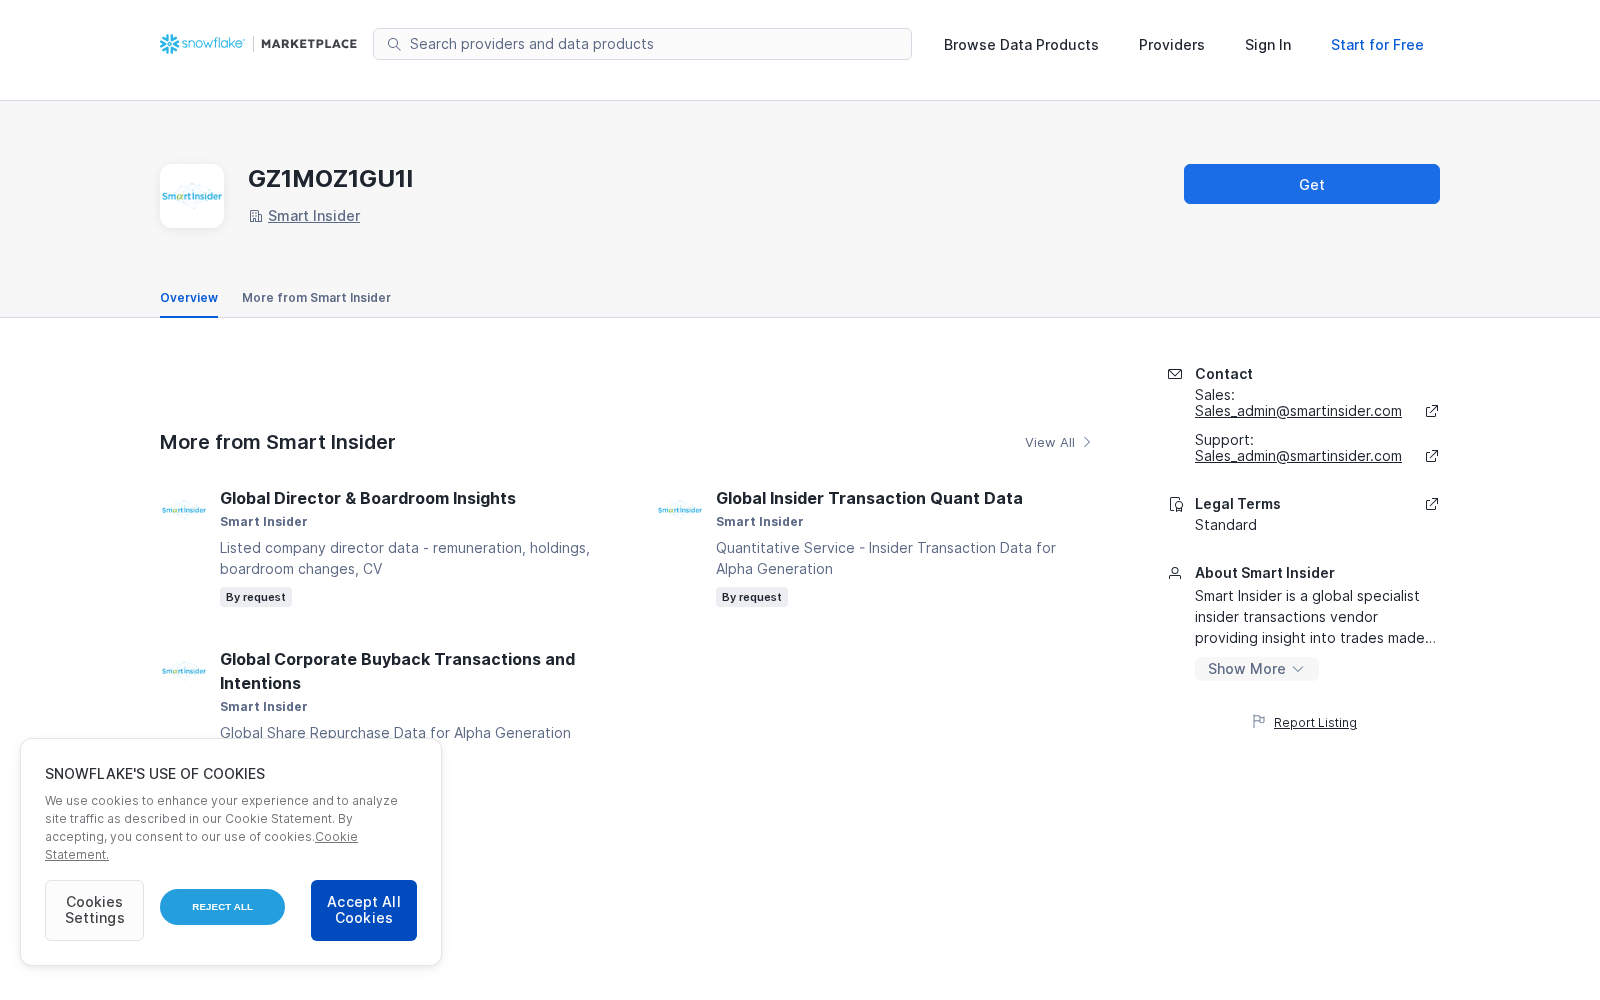The height and width of the screenshot is (1000, 1600).
Task: Click the 'Global Share Repurchase Data' description
Action: [x=396, y=733]
